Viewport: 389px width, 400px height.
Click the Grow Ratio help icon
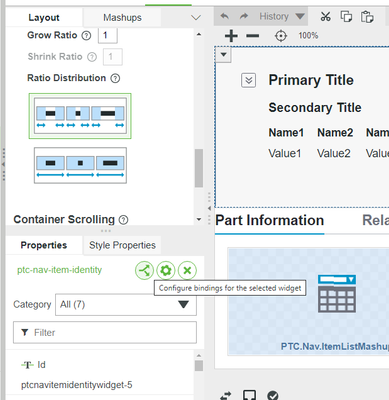click(86, 35)
